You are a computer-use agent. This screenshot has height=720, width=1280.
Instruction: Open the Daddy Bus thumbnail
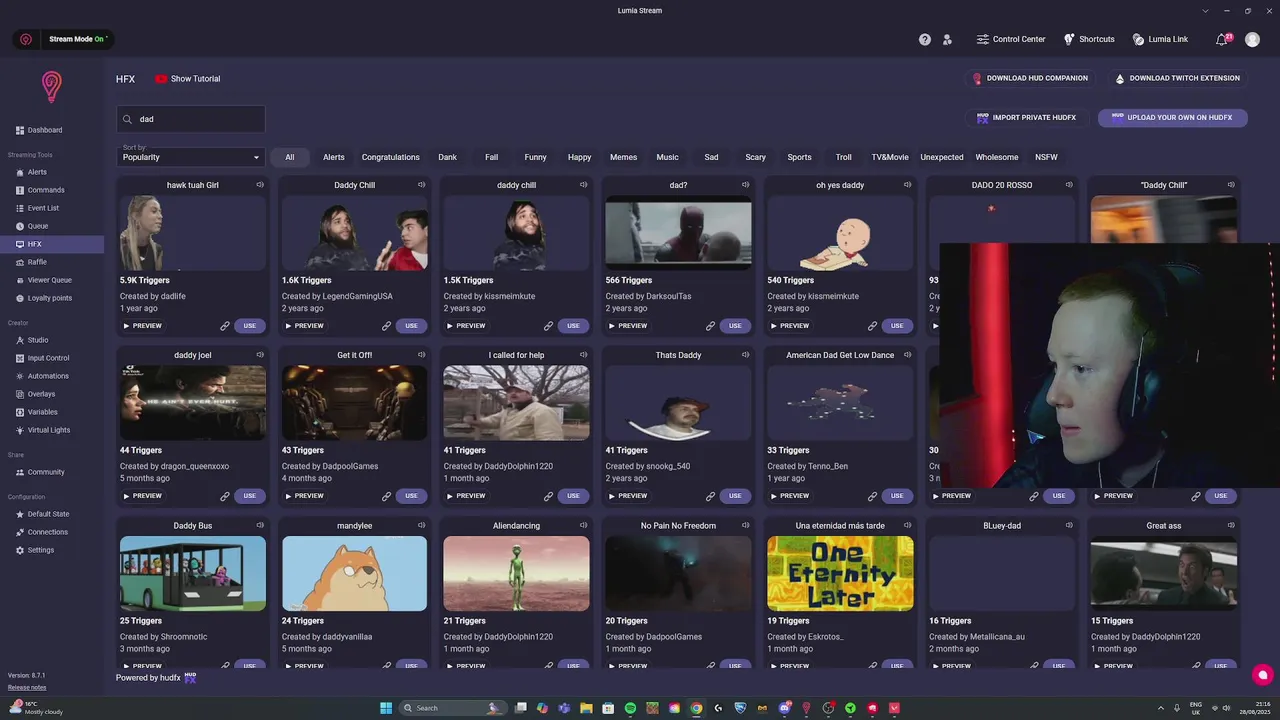(193, 573)
